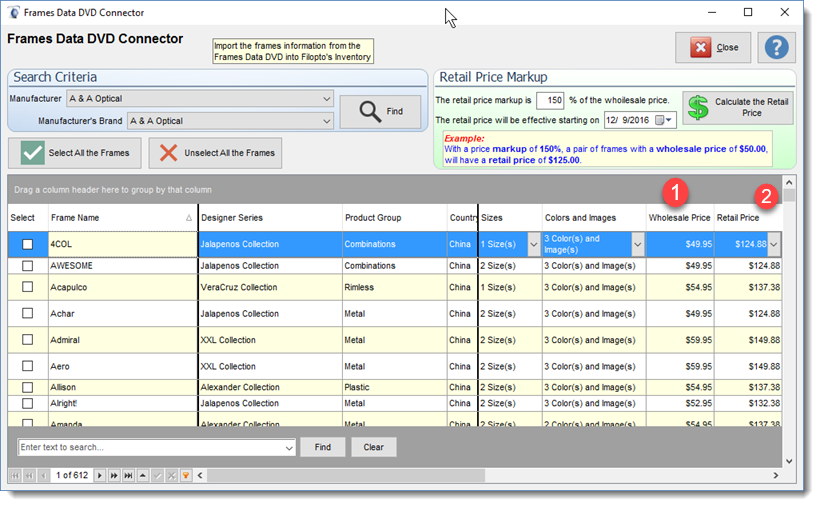Expand the 4COL Sizes dropdown arrow

coord(533,244)
